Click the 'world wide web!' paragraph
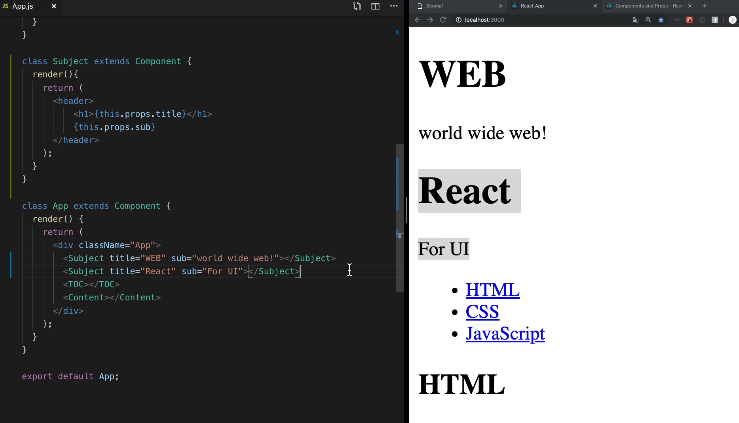Image resolution: width=739 pixels, height=423 pixels. pos(483,133)
